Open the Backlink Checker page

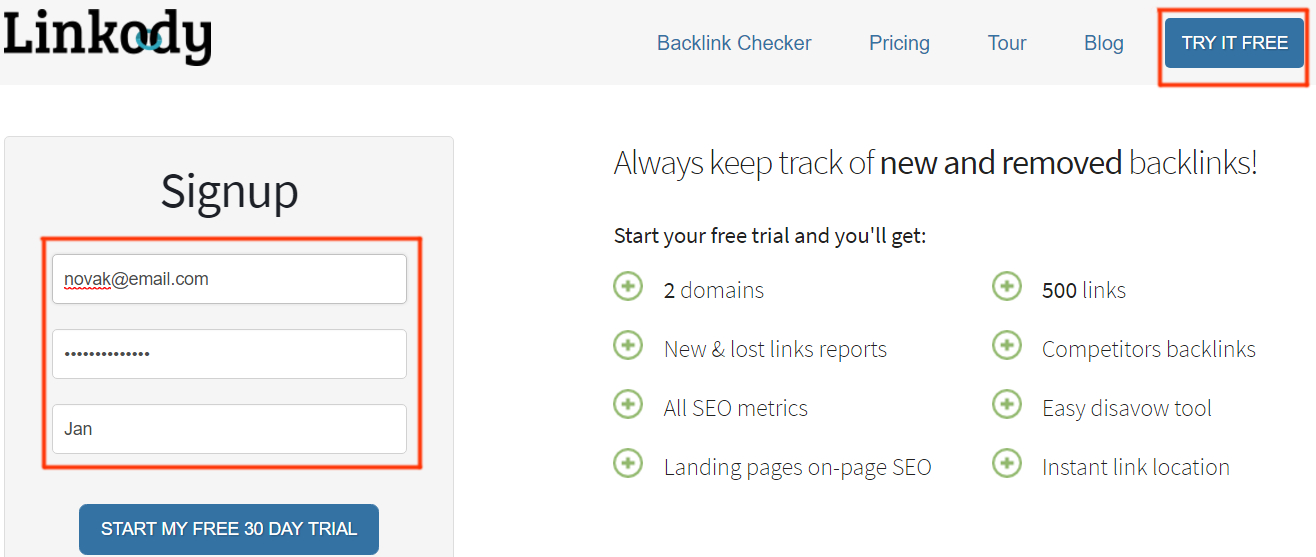(x=734, y=43)
